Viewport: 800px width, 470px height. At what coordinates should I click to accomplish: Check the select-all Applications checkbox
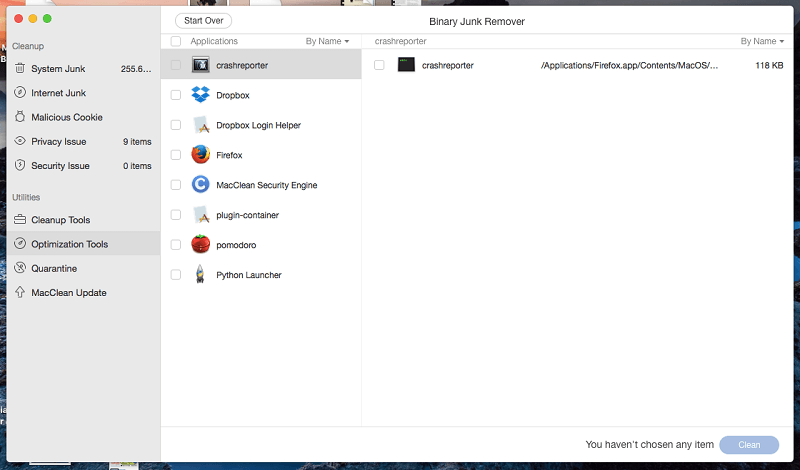(x=176, y=41)
